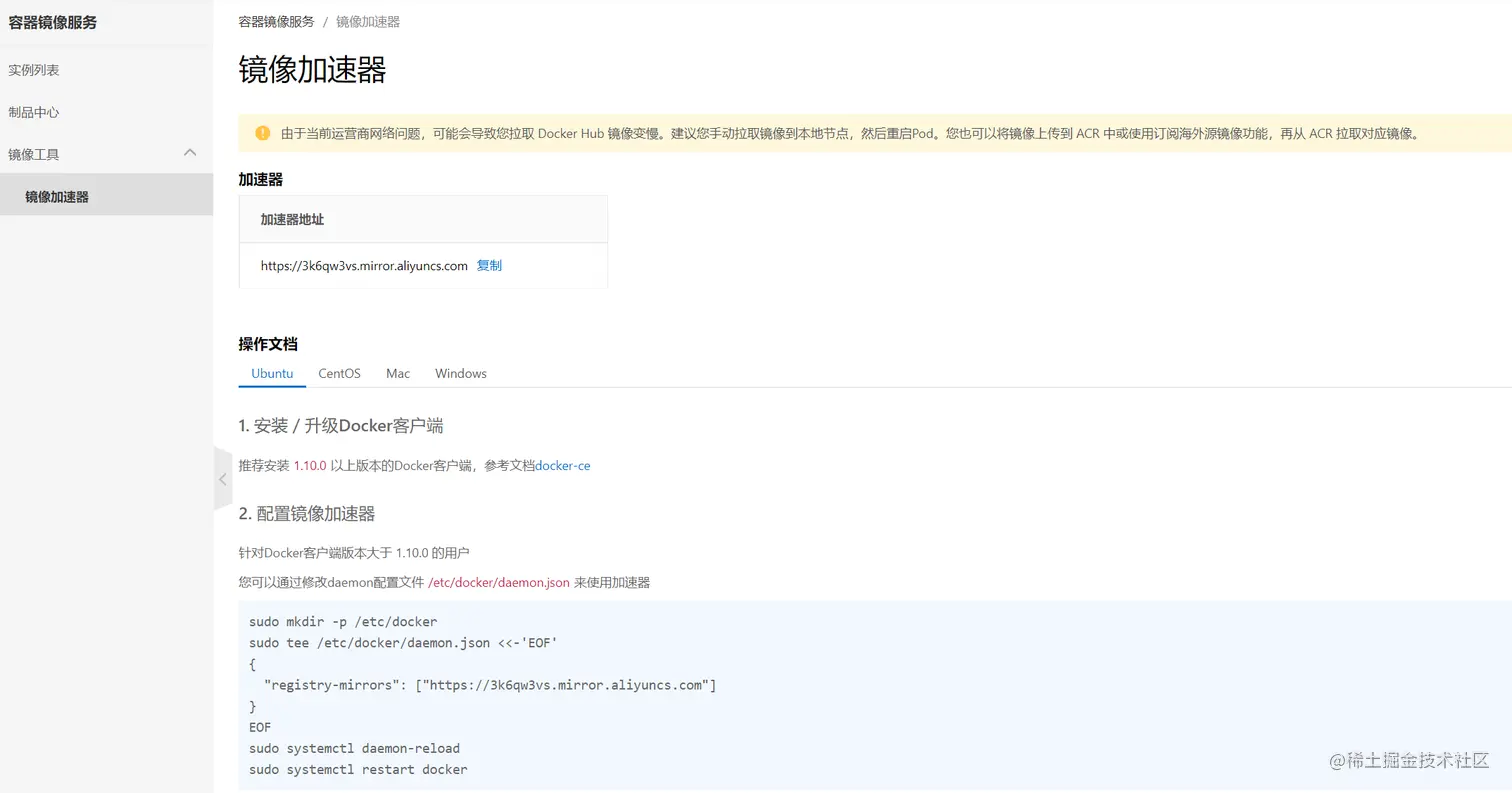Collapse the 镜像工具 menu chevron

tap(190, 153)
